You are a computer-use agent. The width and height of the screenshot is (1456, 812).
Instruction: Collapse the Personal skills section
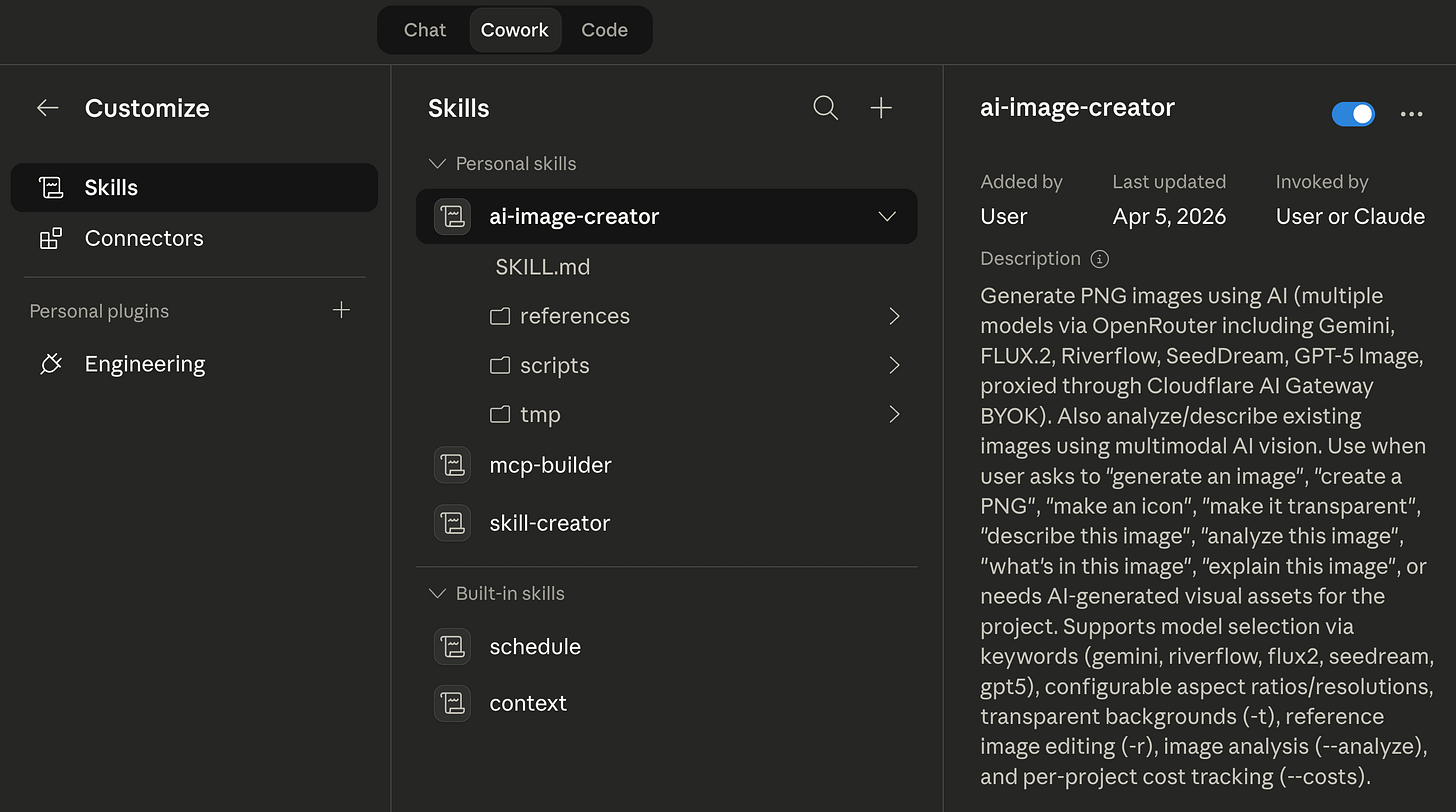[x=436, y=163]
